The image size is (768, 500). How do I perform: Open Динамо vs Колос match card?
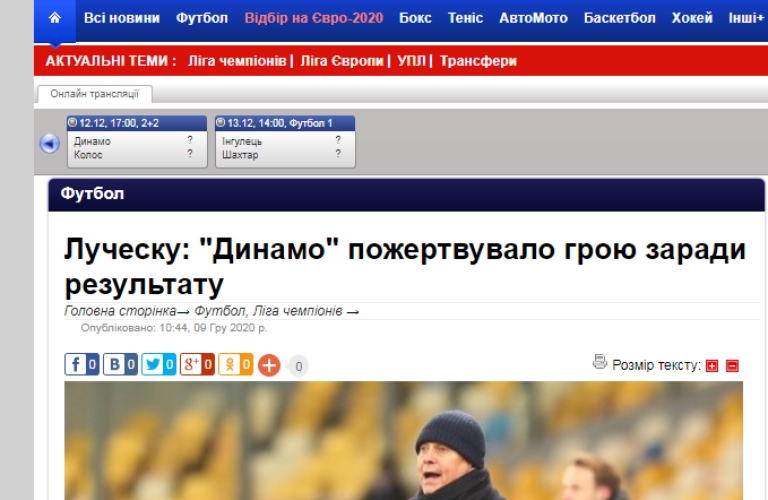click(137, 142)
